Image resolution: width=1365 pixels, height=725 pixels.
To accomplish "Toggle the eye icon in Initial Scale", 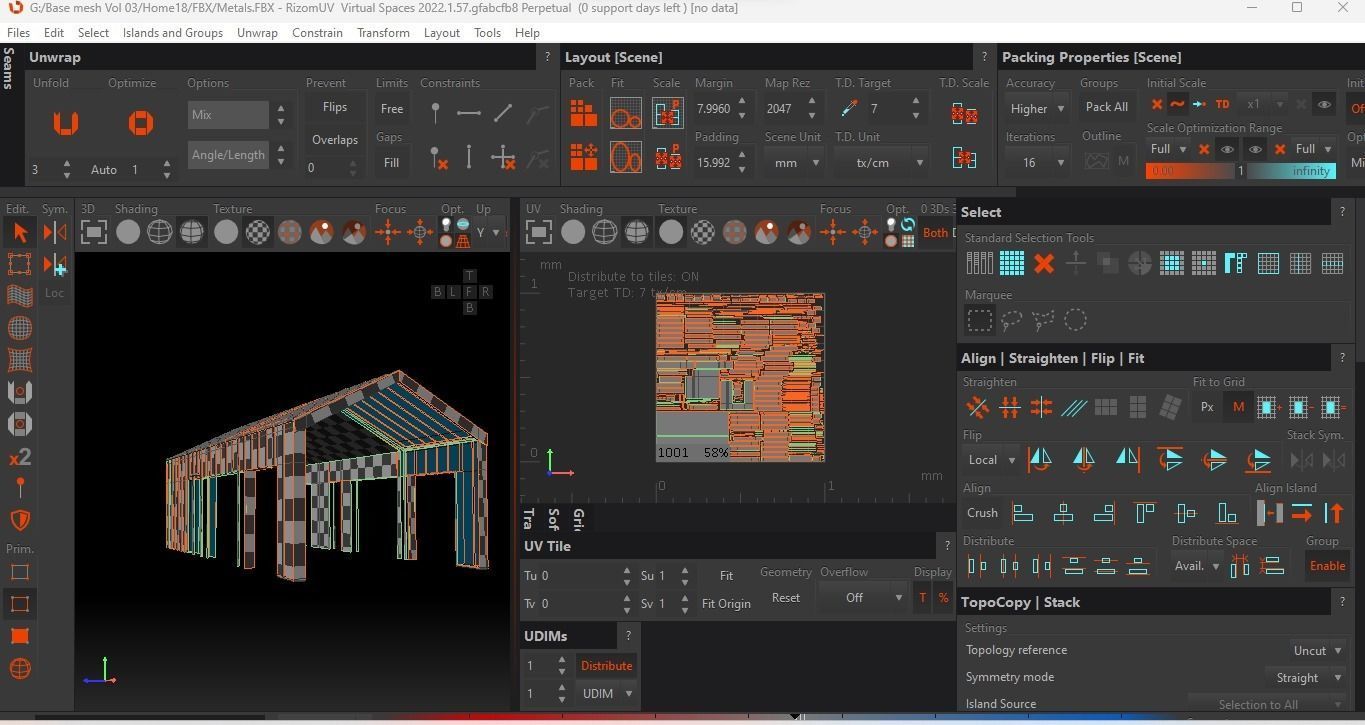I will [x=1324, y=104].
